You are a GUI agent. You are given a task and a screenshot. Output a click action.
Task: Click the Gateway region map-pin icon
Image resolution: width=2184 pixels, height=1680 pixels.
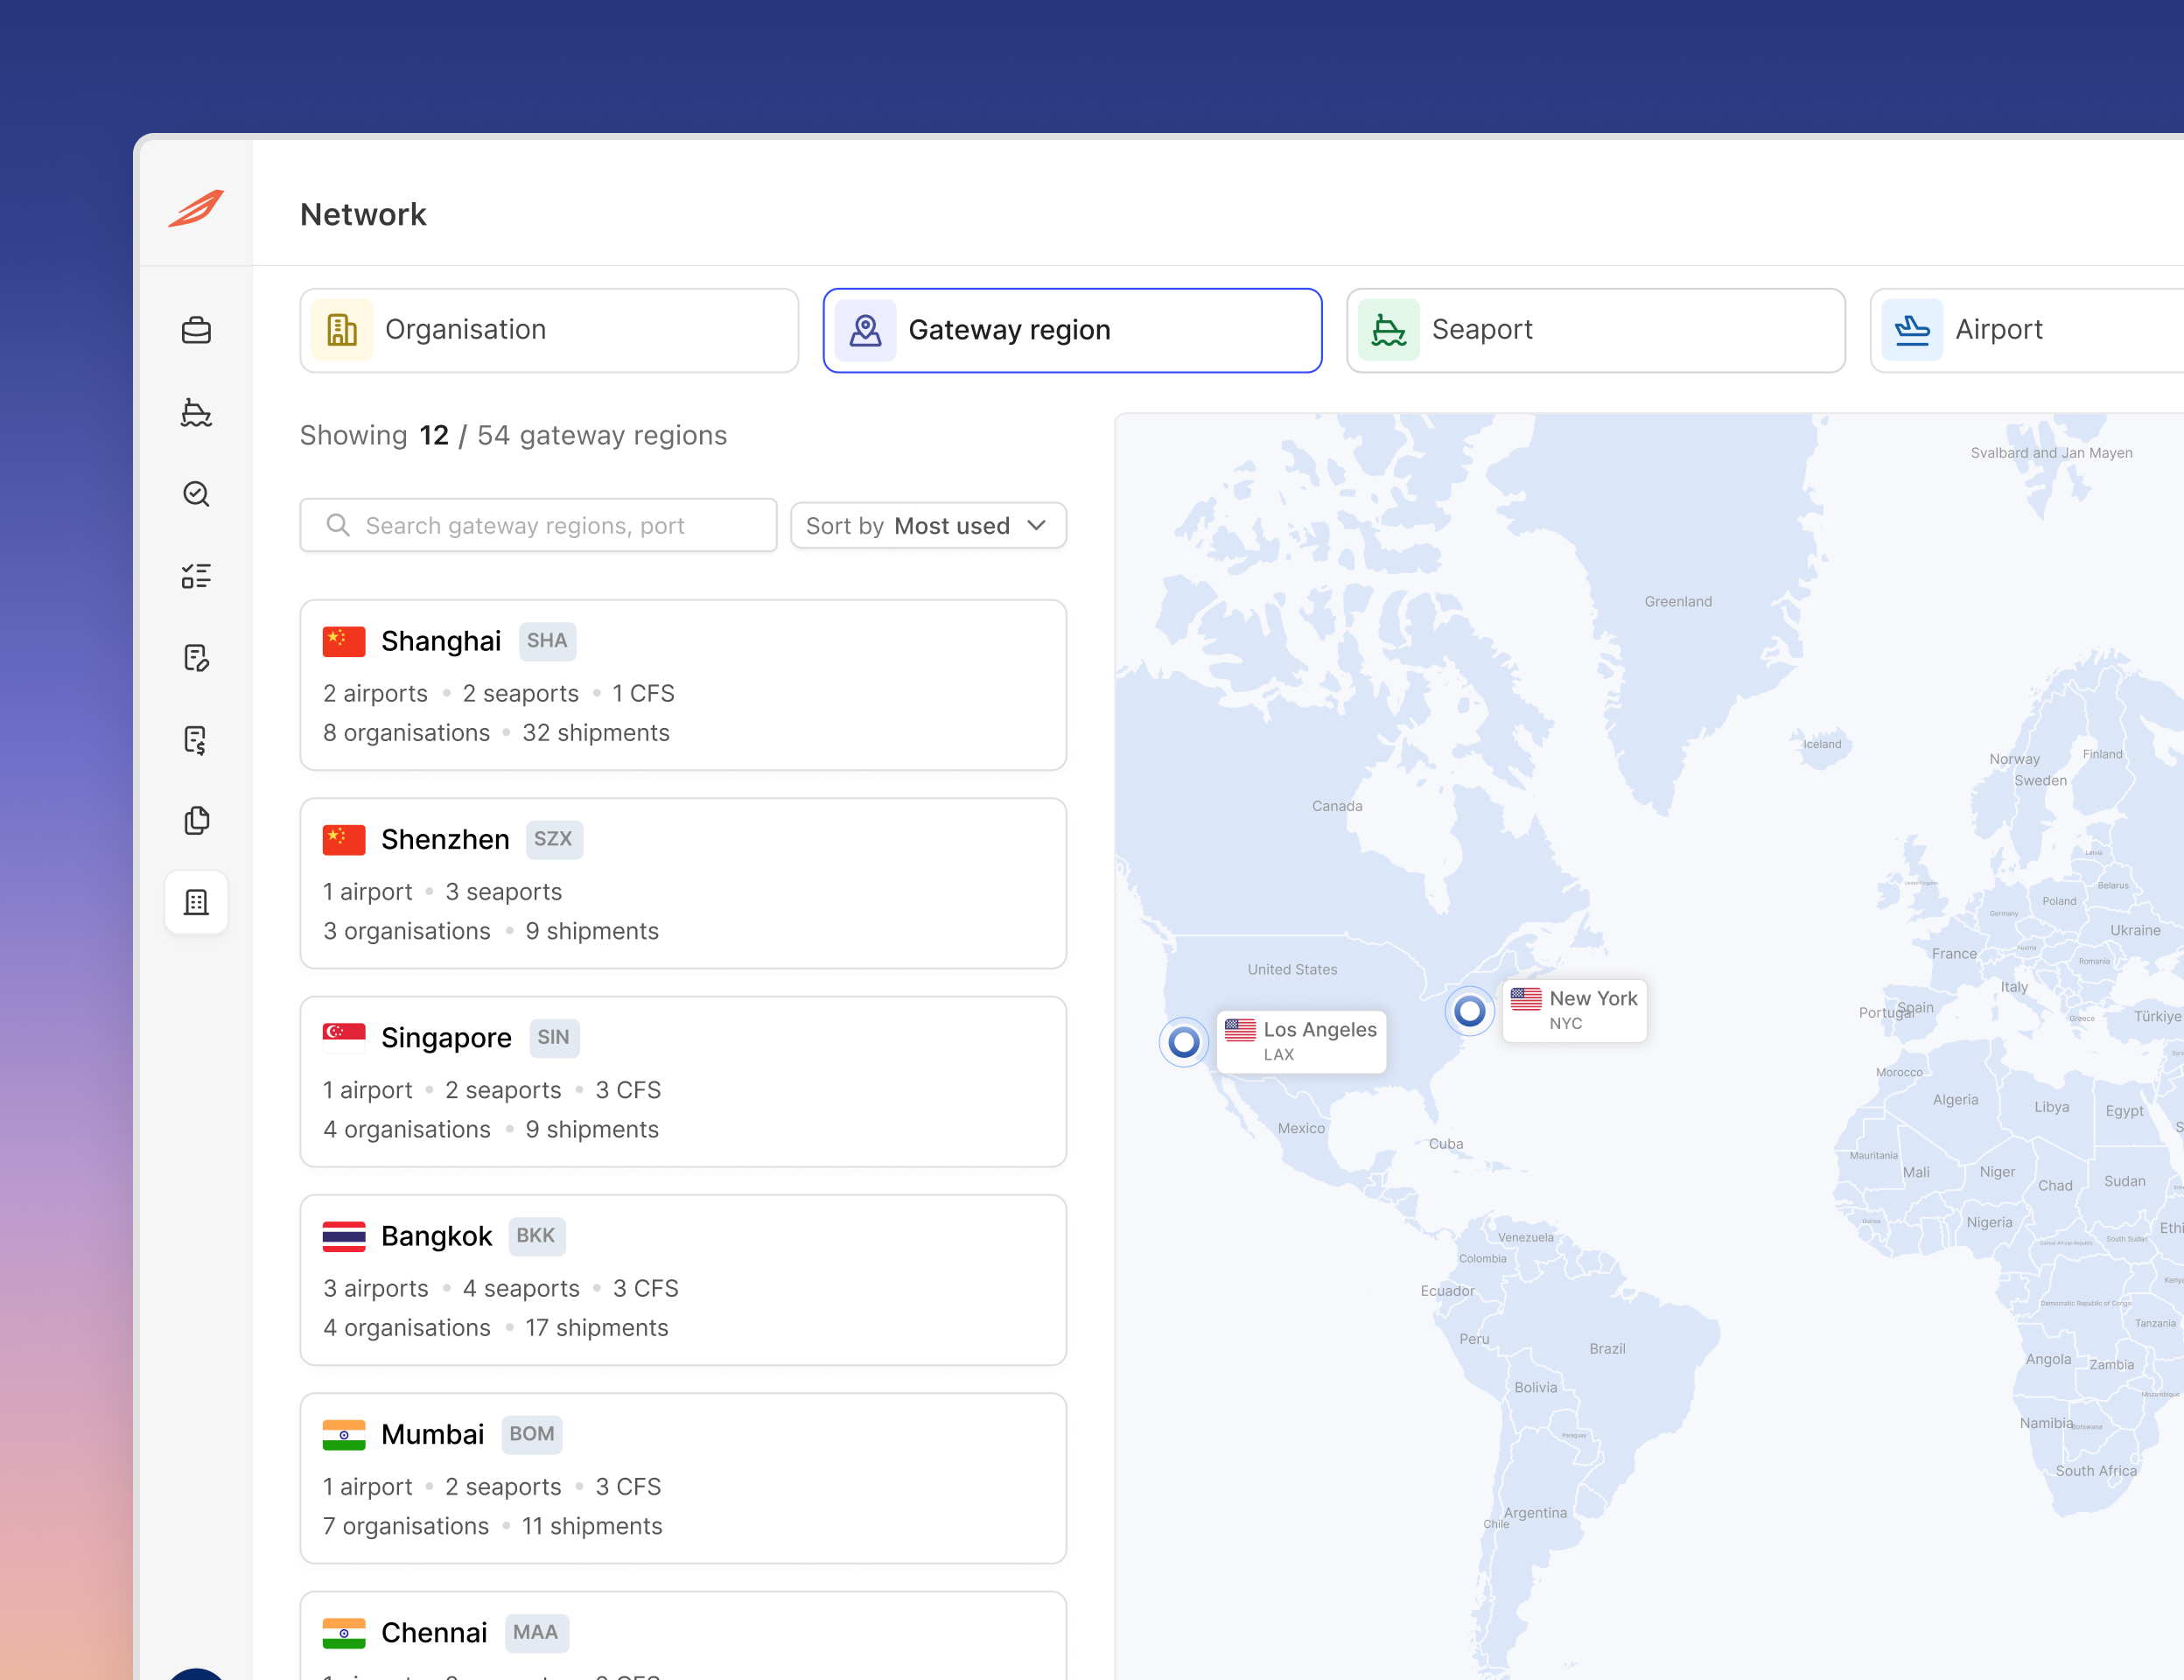[x=865, y=330]
